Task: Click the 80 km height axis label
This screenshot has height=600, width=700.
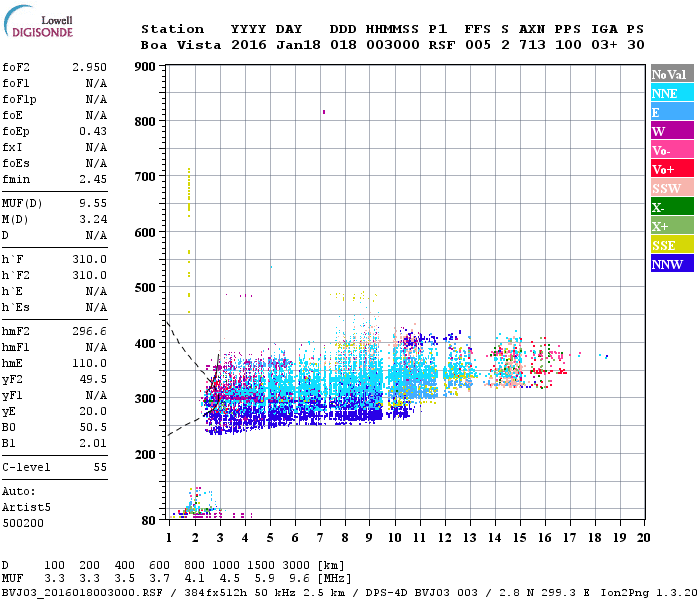Action: (149, 521)
